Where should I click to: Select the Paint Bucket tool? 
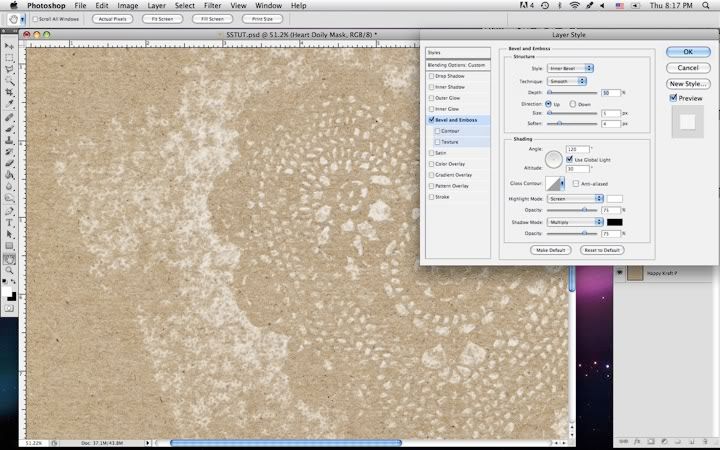[9, 175]
